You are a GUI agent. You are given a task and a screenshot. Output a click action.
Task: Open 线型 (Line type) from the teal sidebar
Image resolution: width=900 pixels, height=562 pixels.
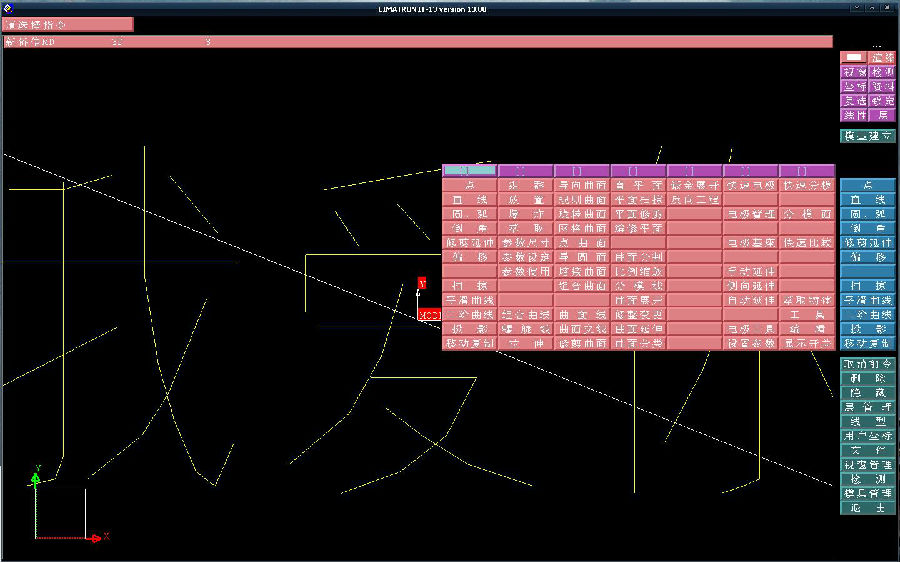click(x=867, y=422)
